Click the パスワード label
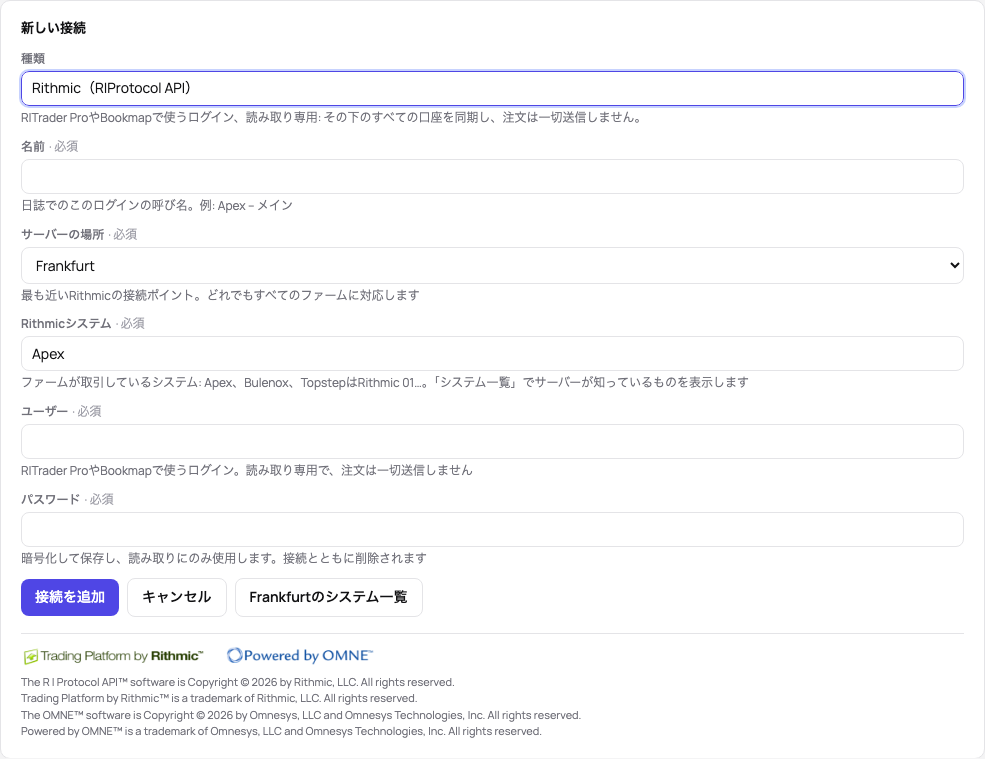The width and height of the screenshot is (985, 759). point(50,500)
